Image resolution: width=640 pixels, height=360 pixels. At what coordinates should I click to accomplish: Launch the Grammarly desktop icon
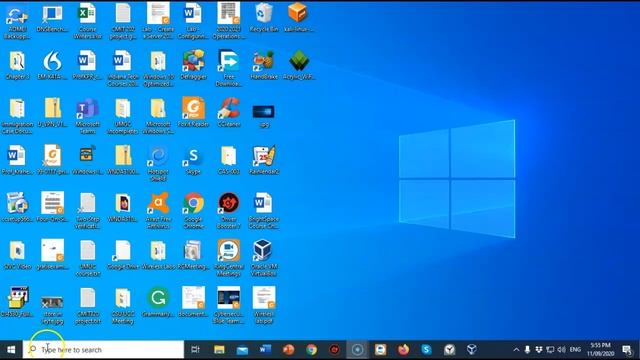coord(158,302)
